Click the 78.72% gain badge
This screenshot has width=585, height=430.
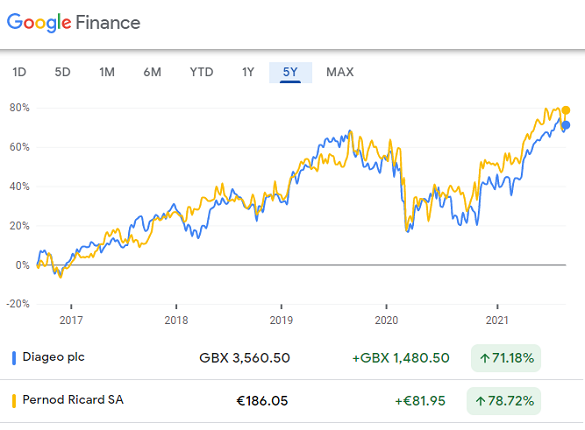point(504,401)
